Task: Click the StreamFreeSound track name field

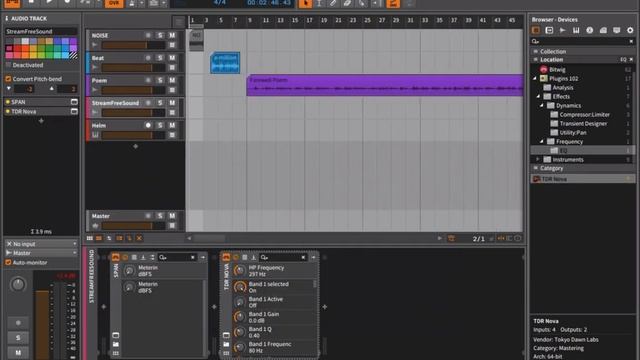Action: [x=41, y=31]
